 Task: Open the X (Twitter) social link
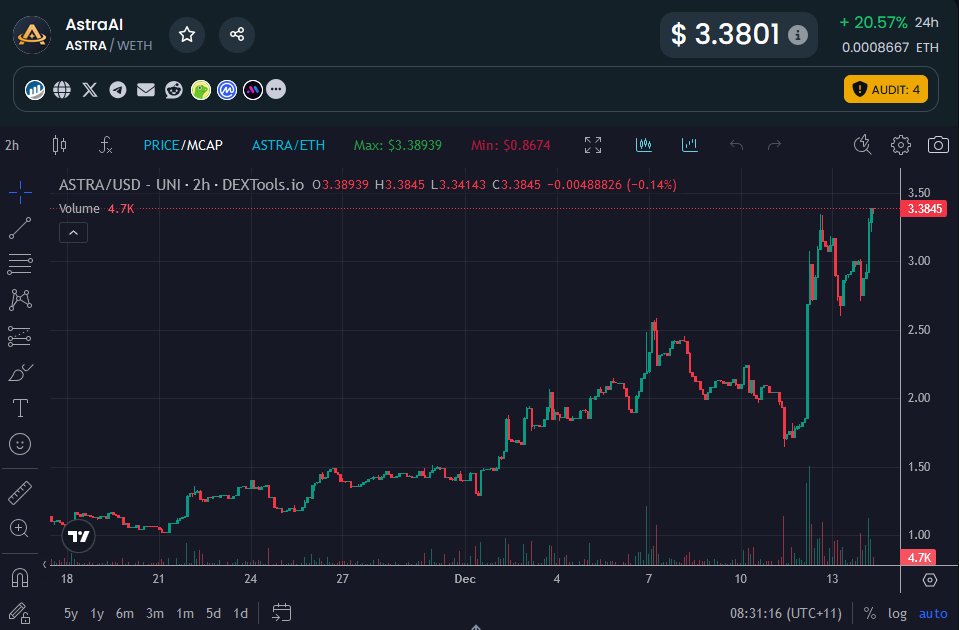click(x=90, y=90)
